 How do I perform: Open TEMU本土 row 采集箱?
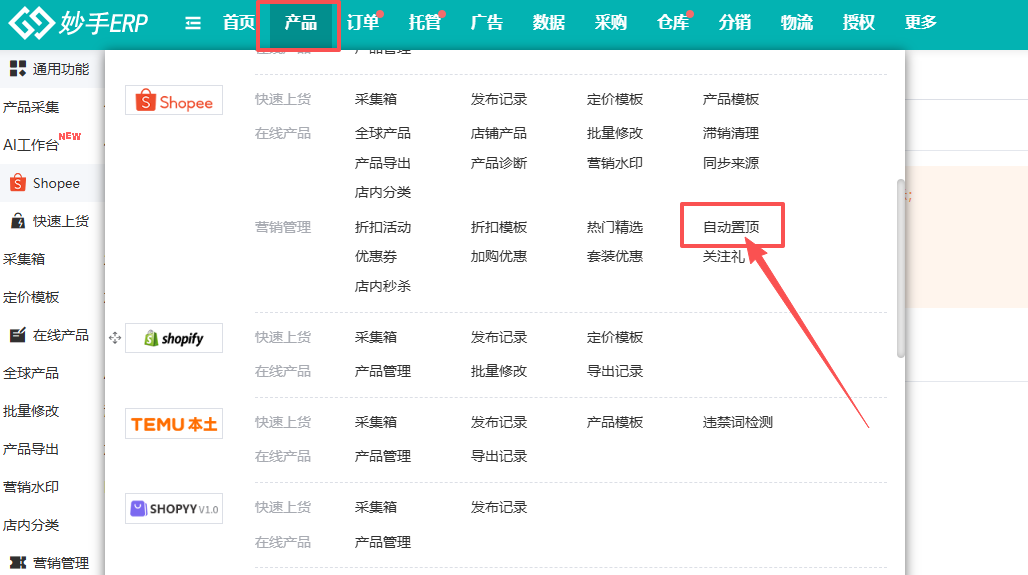pos(376,422)
